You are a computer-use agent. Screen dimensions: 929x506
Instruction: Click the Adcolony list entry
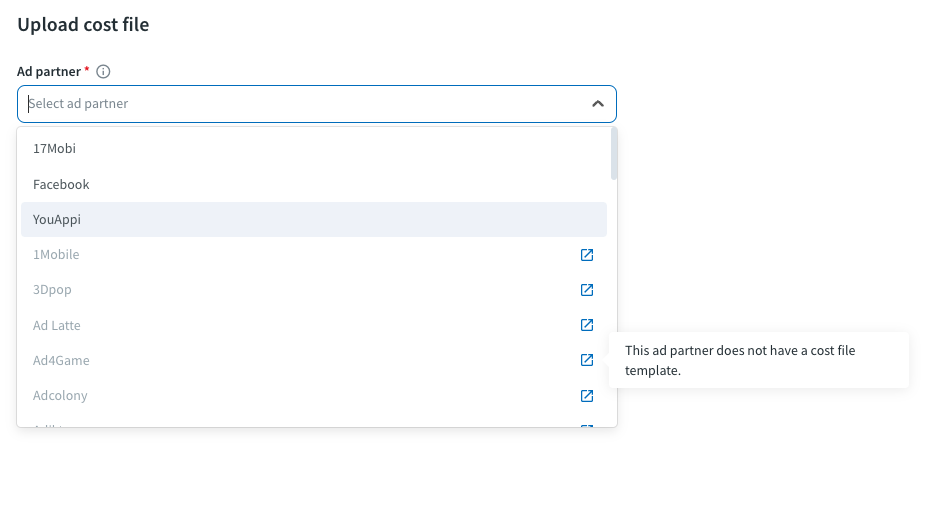[314, 396]
